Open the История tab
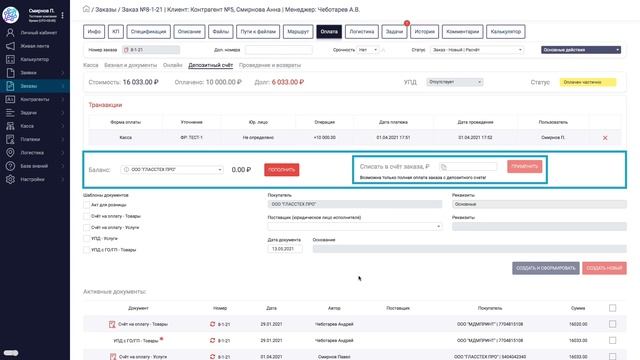Screen dimensions: 640x360 (x=424, y=31)
